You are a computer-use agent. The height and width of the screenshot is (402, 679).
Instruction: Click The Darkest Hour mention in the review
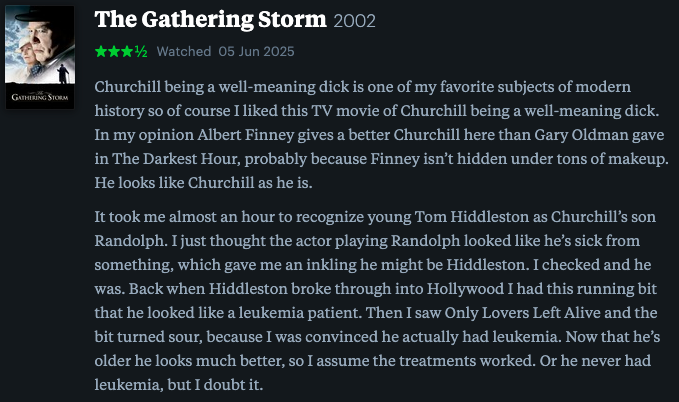pos(174,159)
